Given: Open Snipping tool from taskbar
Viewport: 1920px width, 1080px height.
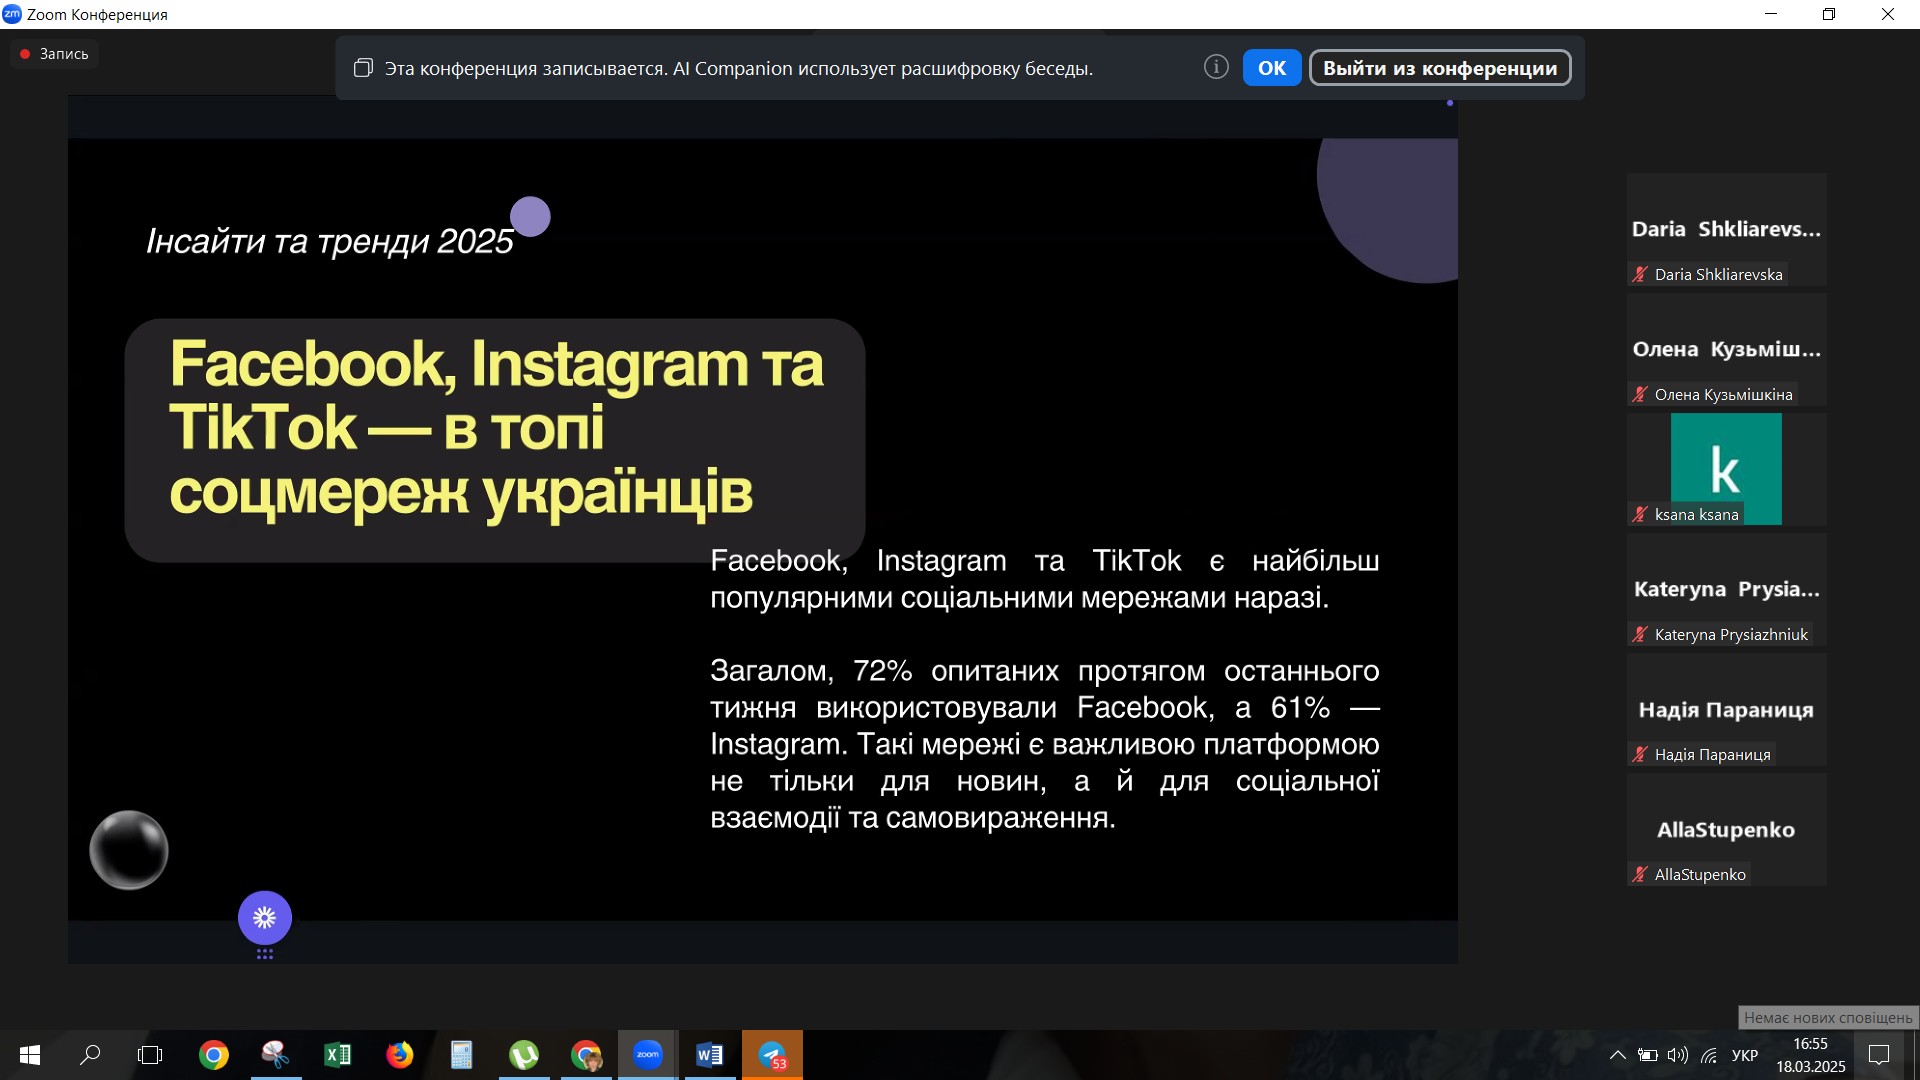Looking at the screenshot, I should coord(276,1055).
